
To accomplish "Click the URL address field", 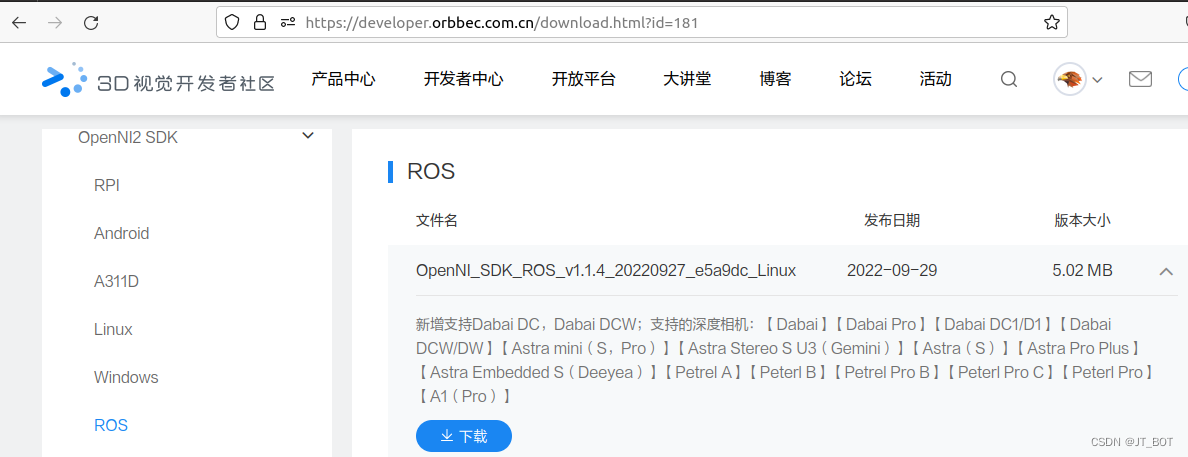I will [642, 22].
